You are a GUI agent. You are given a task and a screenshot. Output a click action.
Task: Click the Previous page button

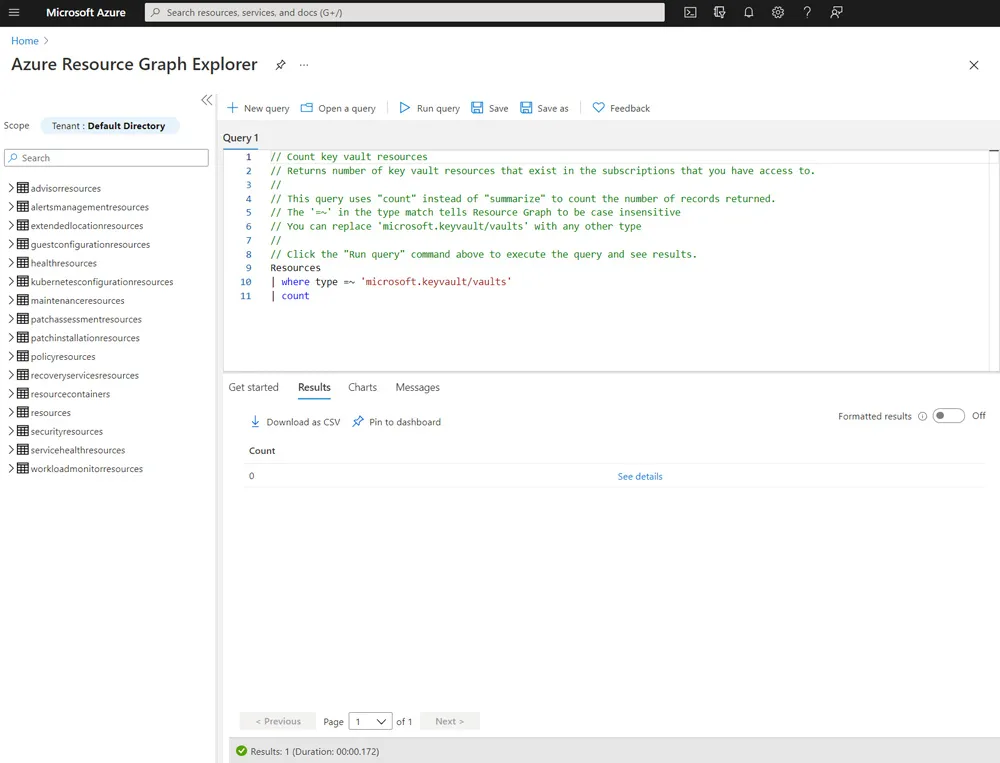[x=277, y=722]
